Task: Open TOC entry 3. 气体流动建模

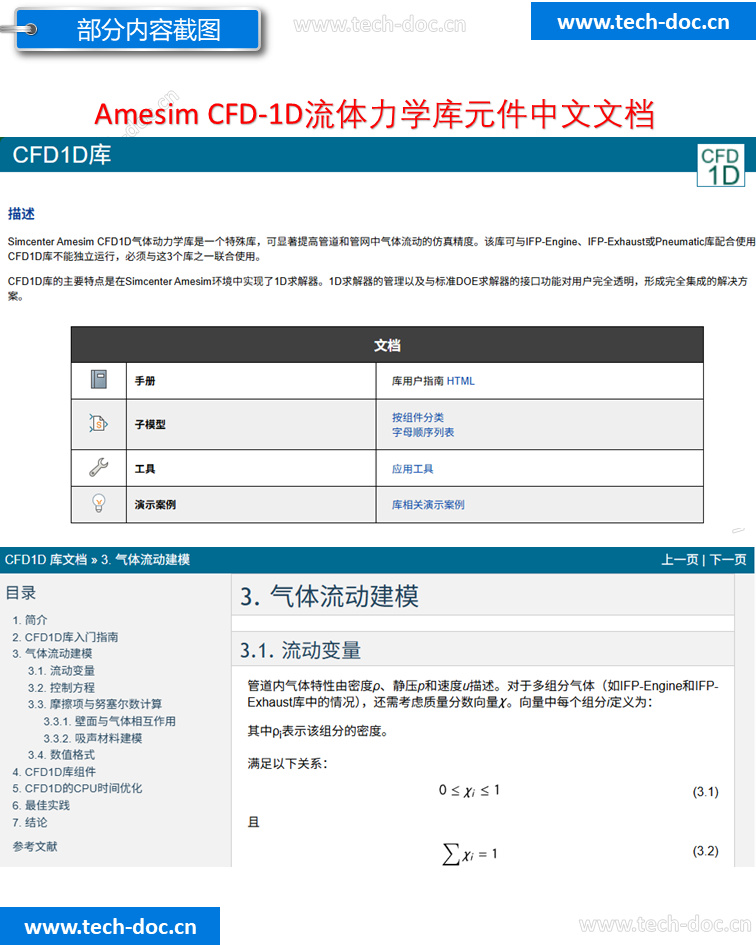Action: coord(52,654)
